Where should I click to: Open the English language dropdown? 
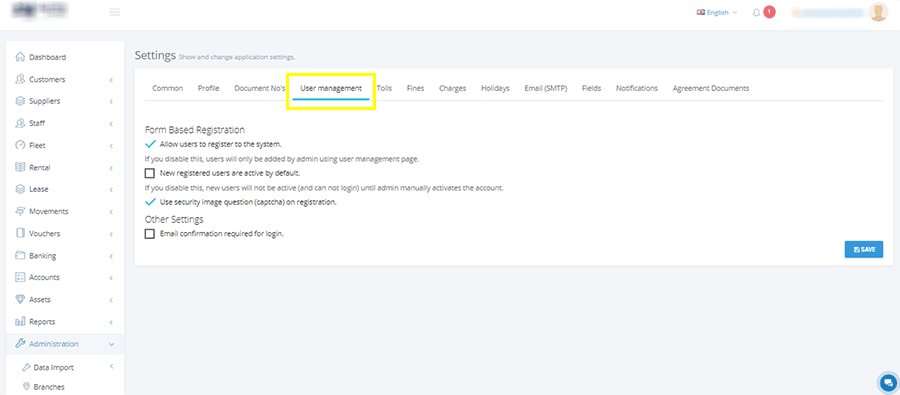(x=717, y=12)
